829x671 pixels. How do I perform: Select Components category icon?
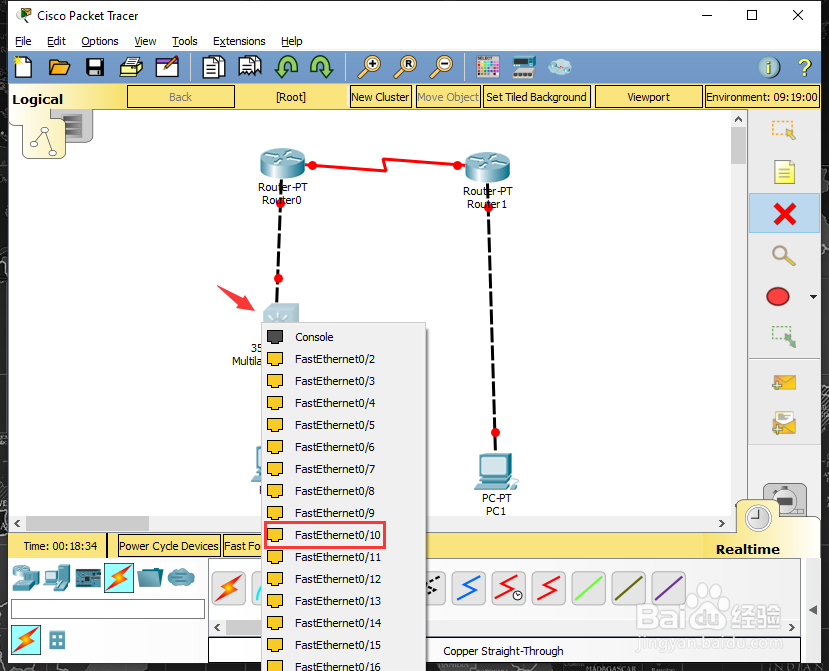coord(88,578)
